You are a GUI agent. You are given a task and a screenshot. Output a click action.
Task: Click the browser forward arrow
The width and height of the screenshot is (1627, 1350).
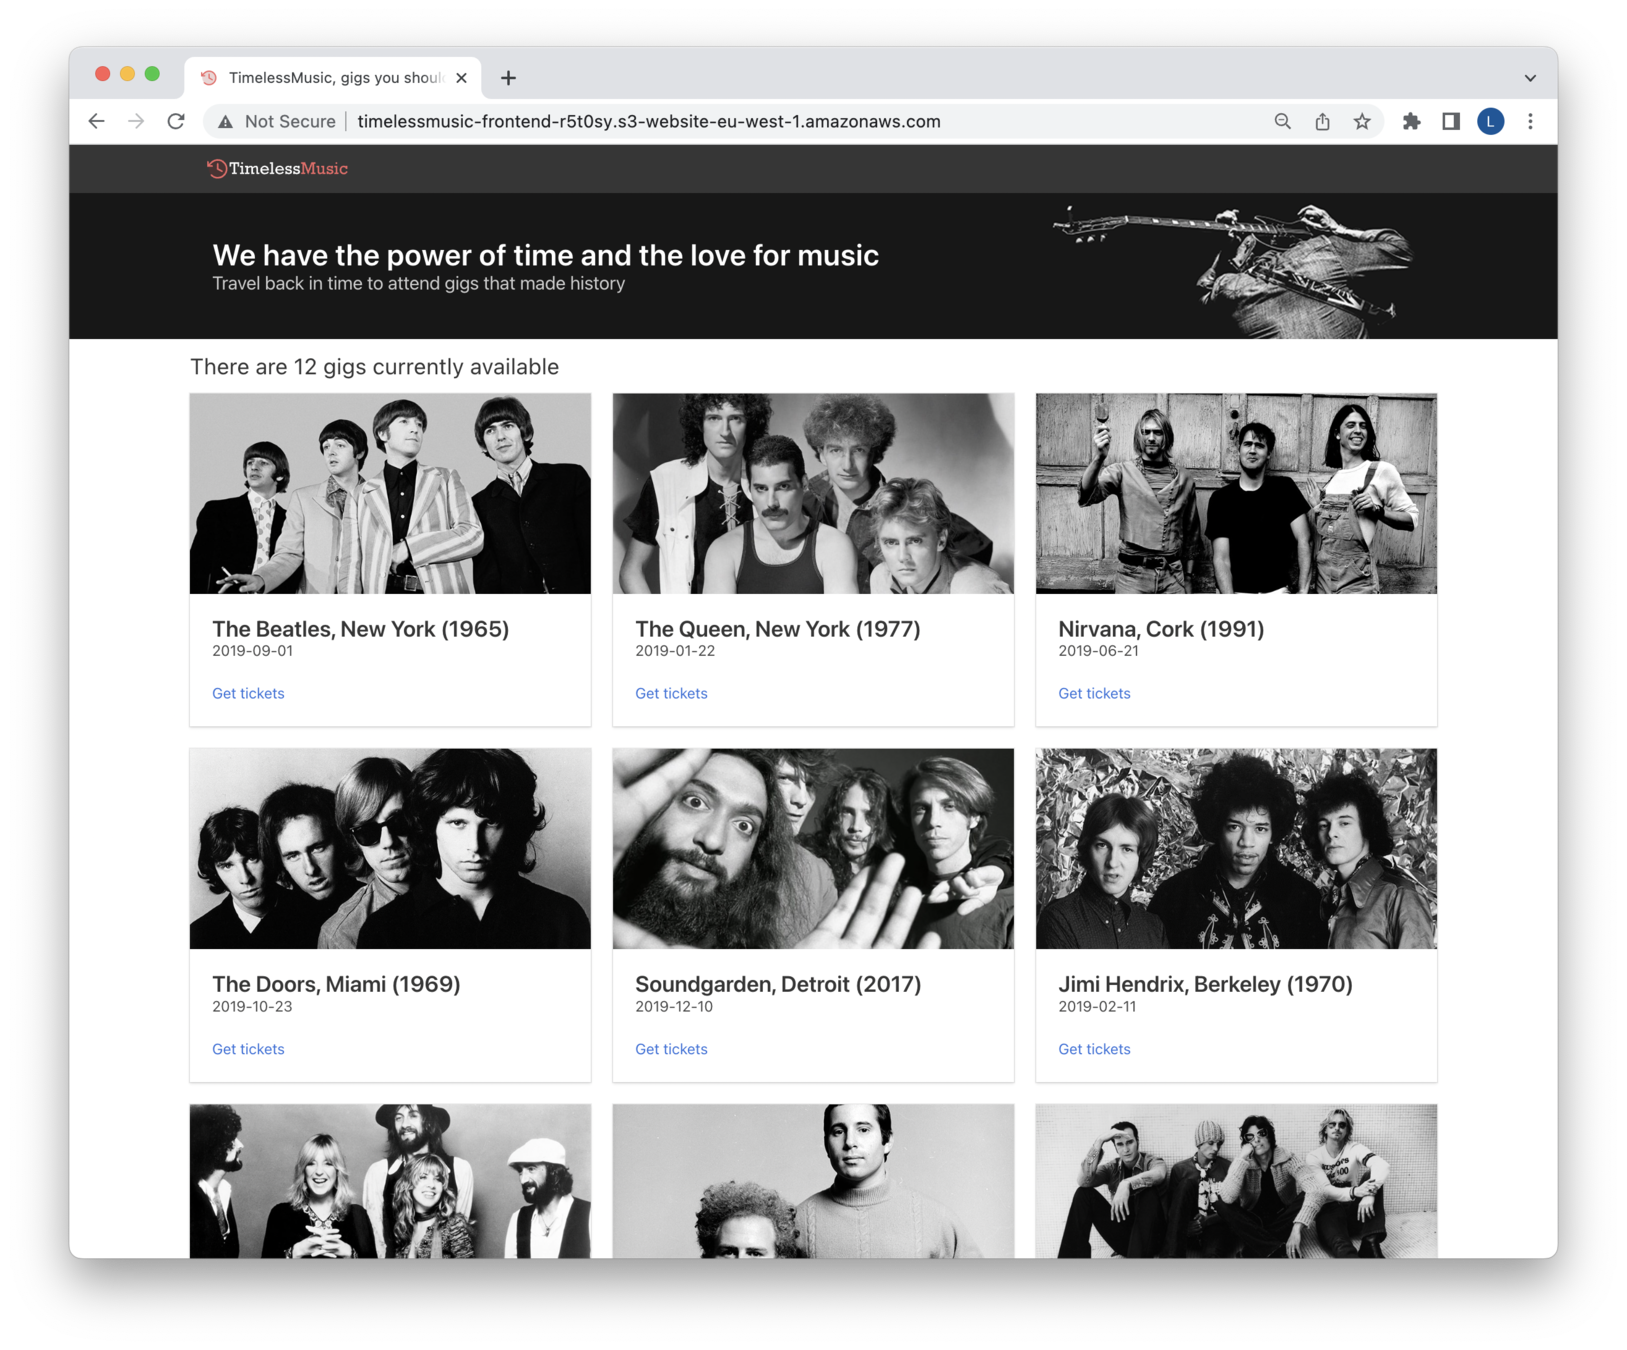136,121
